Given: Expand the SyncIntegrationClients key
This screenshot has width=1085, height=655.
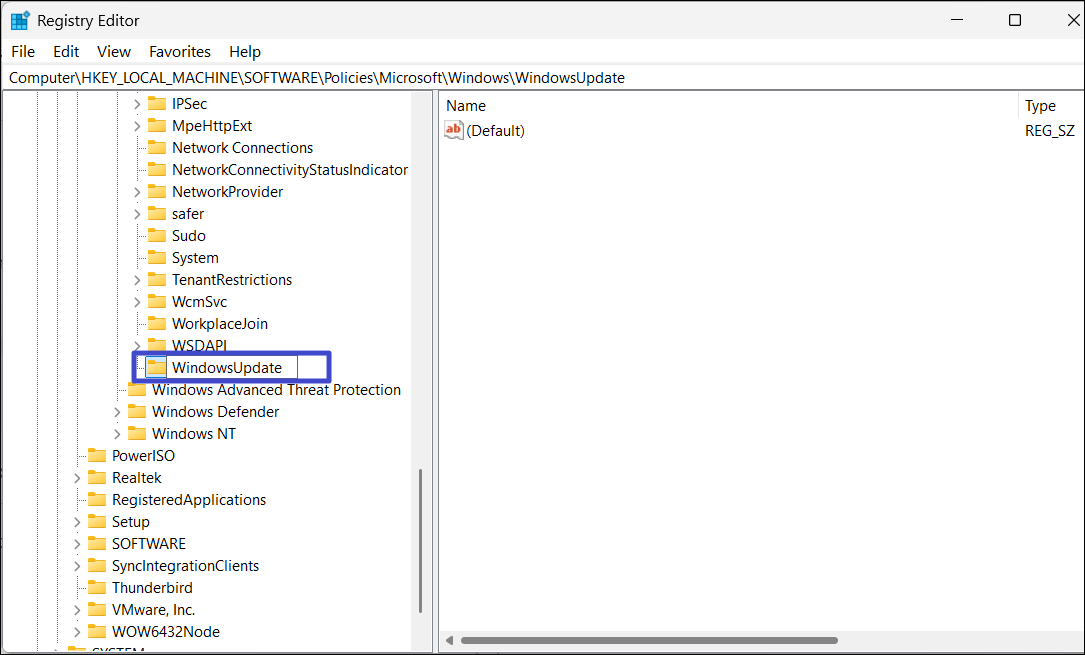Looking at the screenshot, I should tap(77, 566).
